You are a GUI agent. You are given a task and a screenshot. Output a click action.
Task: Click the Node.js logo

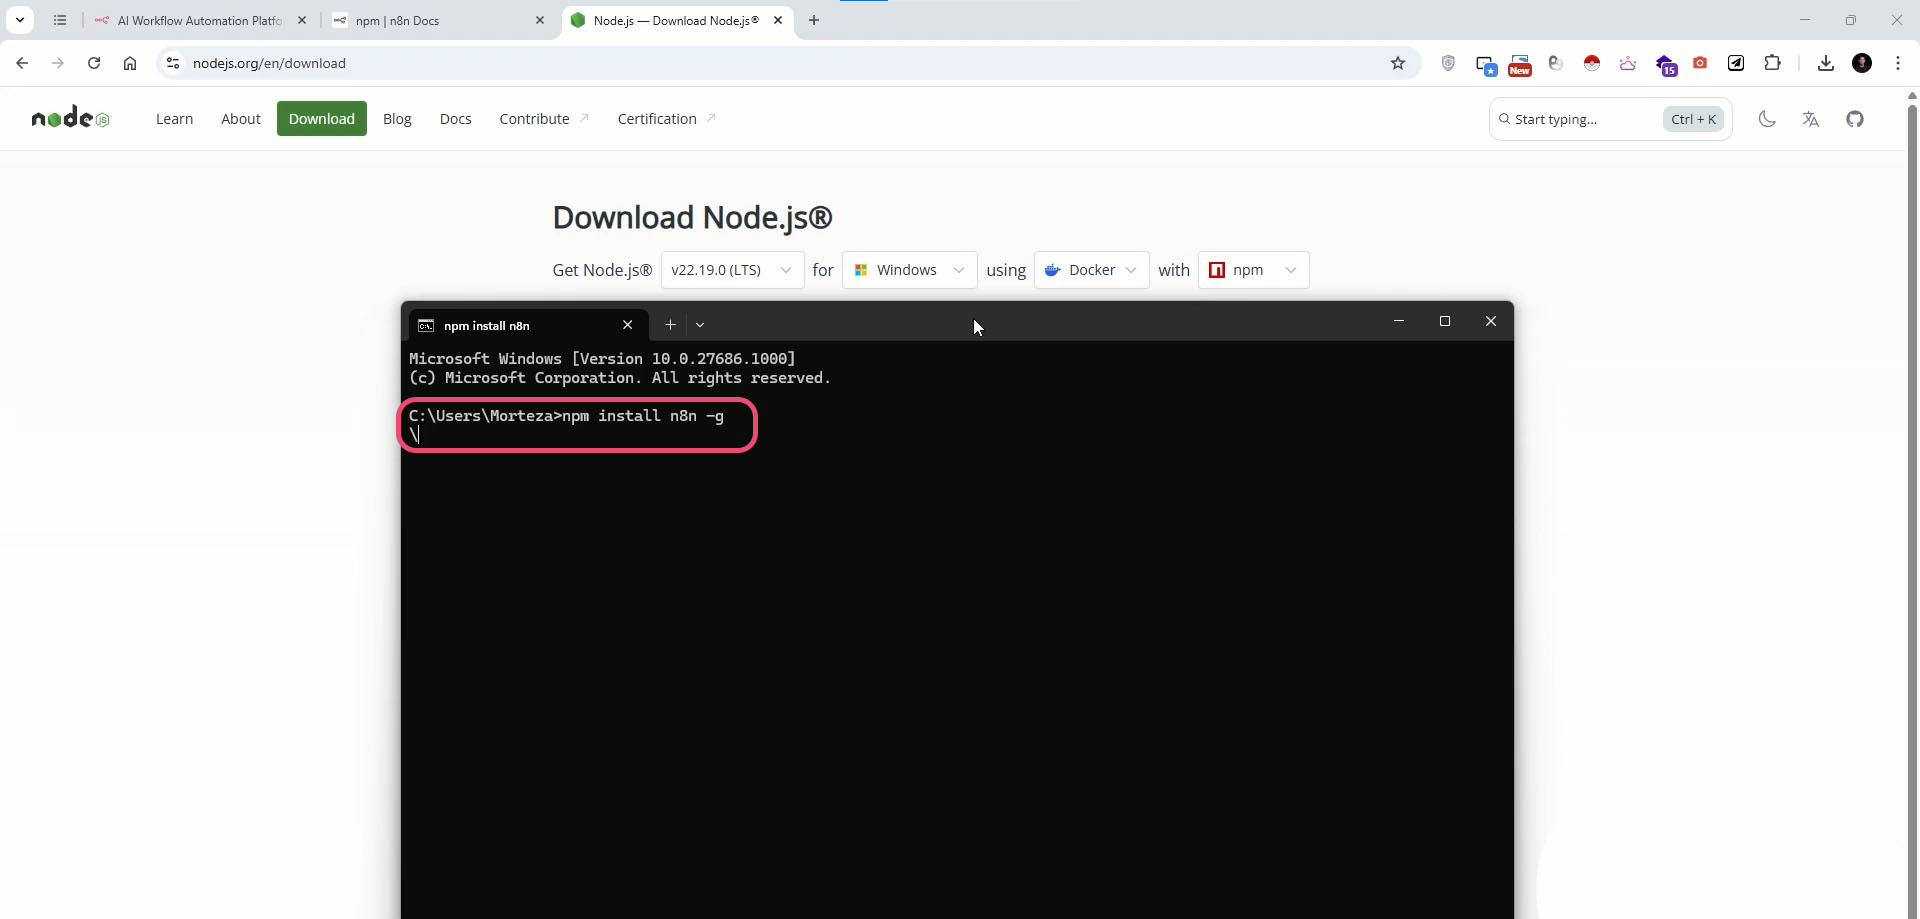[70, 119]
